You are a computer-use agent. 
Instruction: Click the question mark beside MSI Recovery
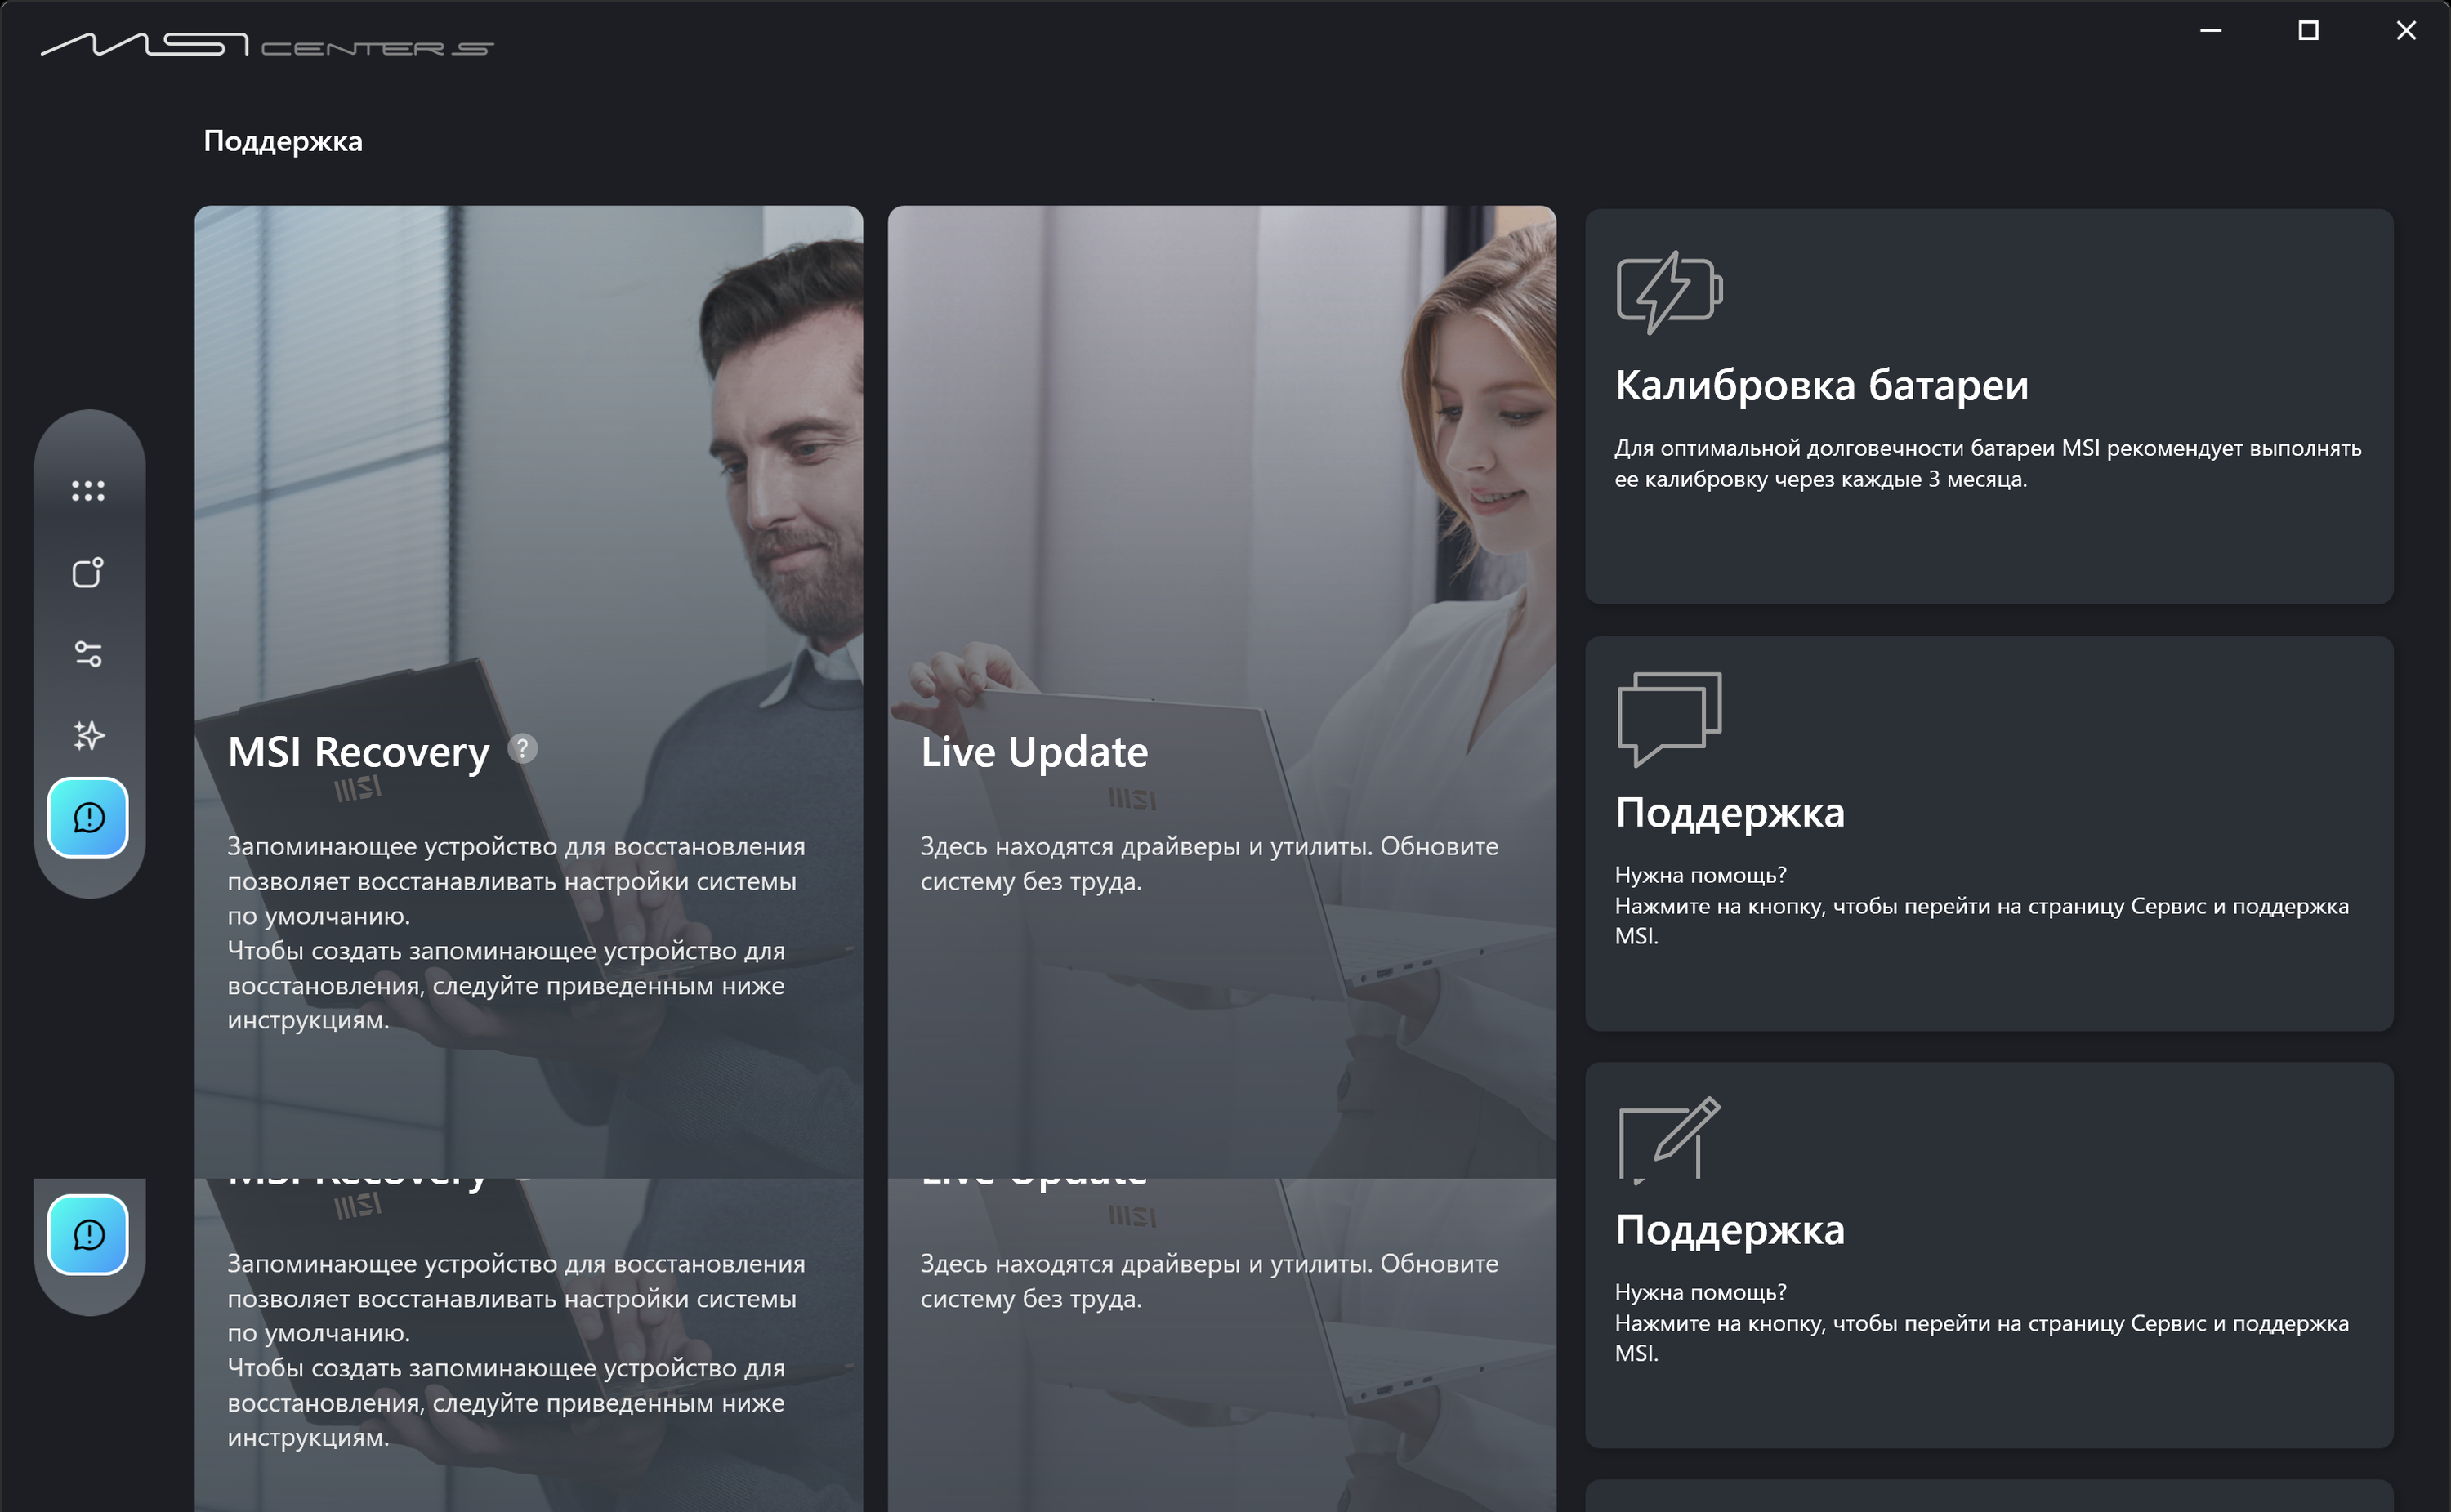pyautogui.click(x=522, y=748)
